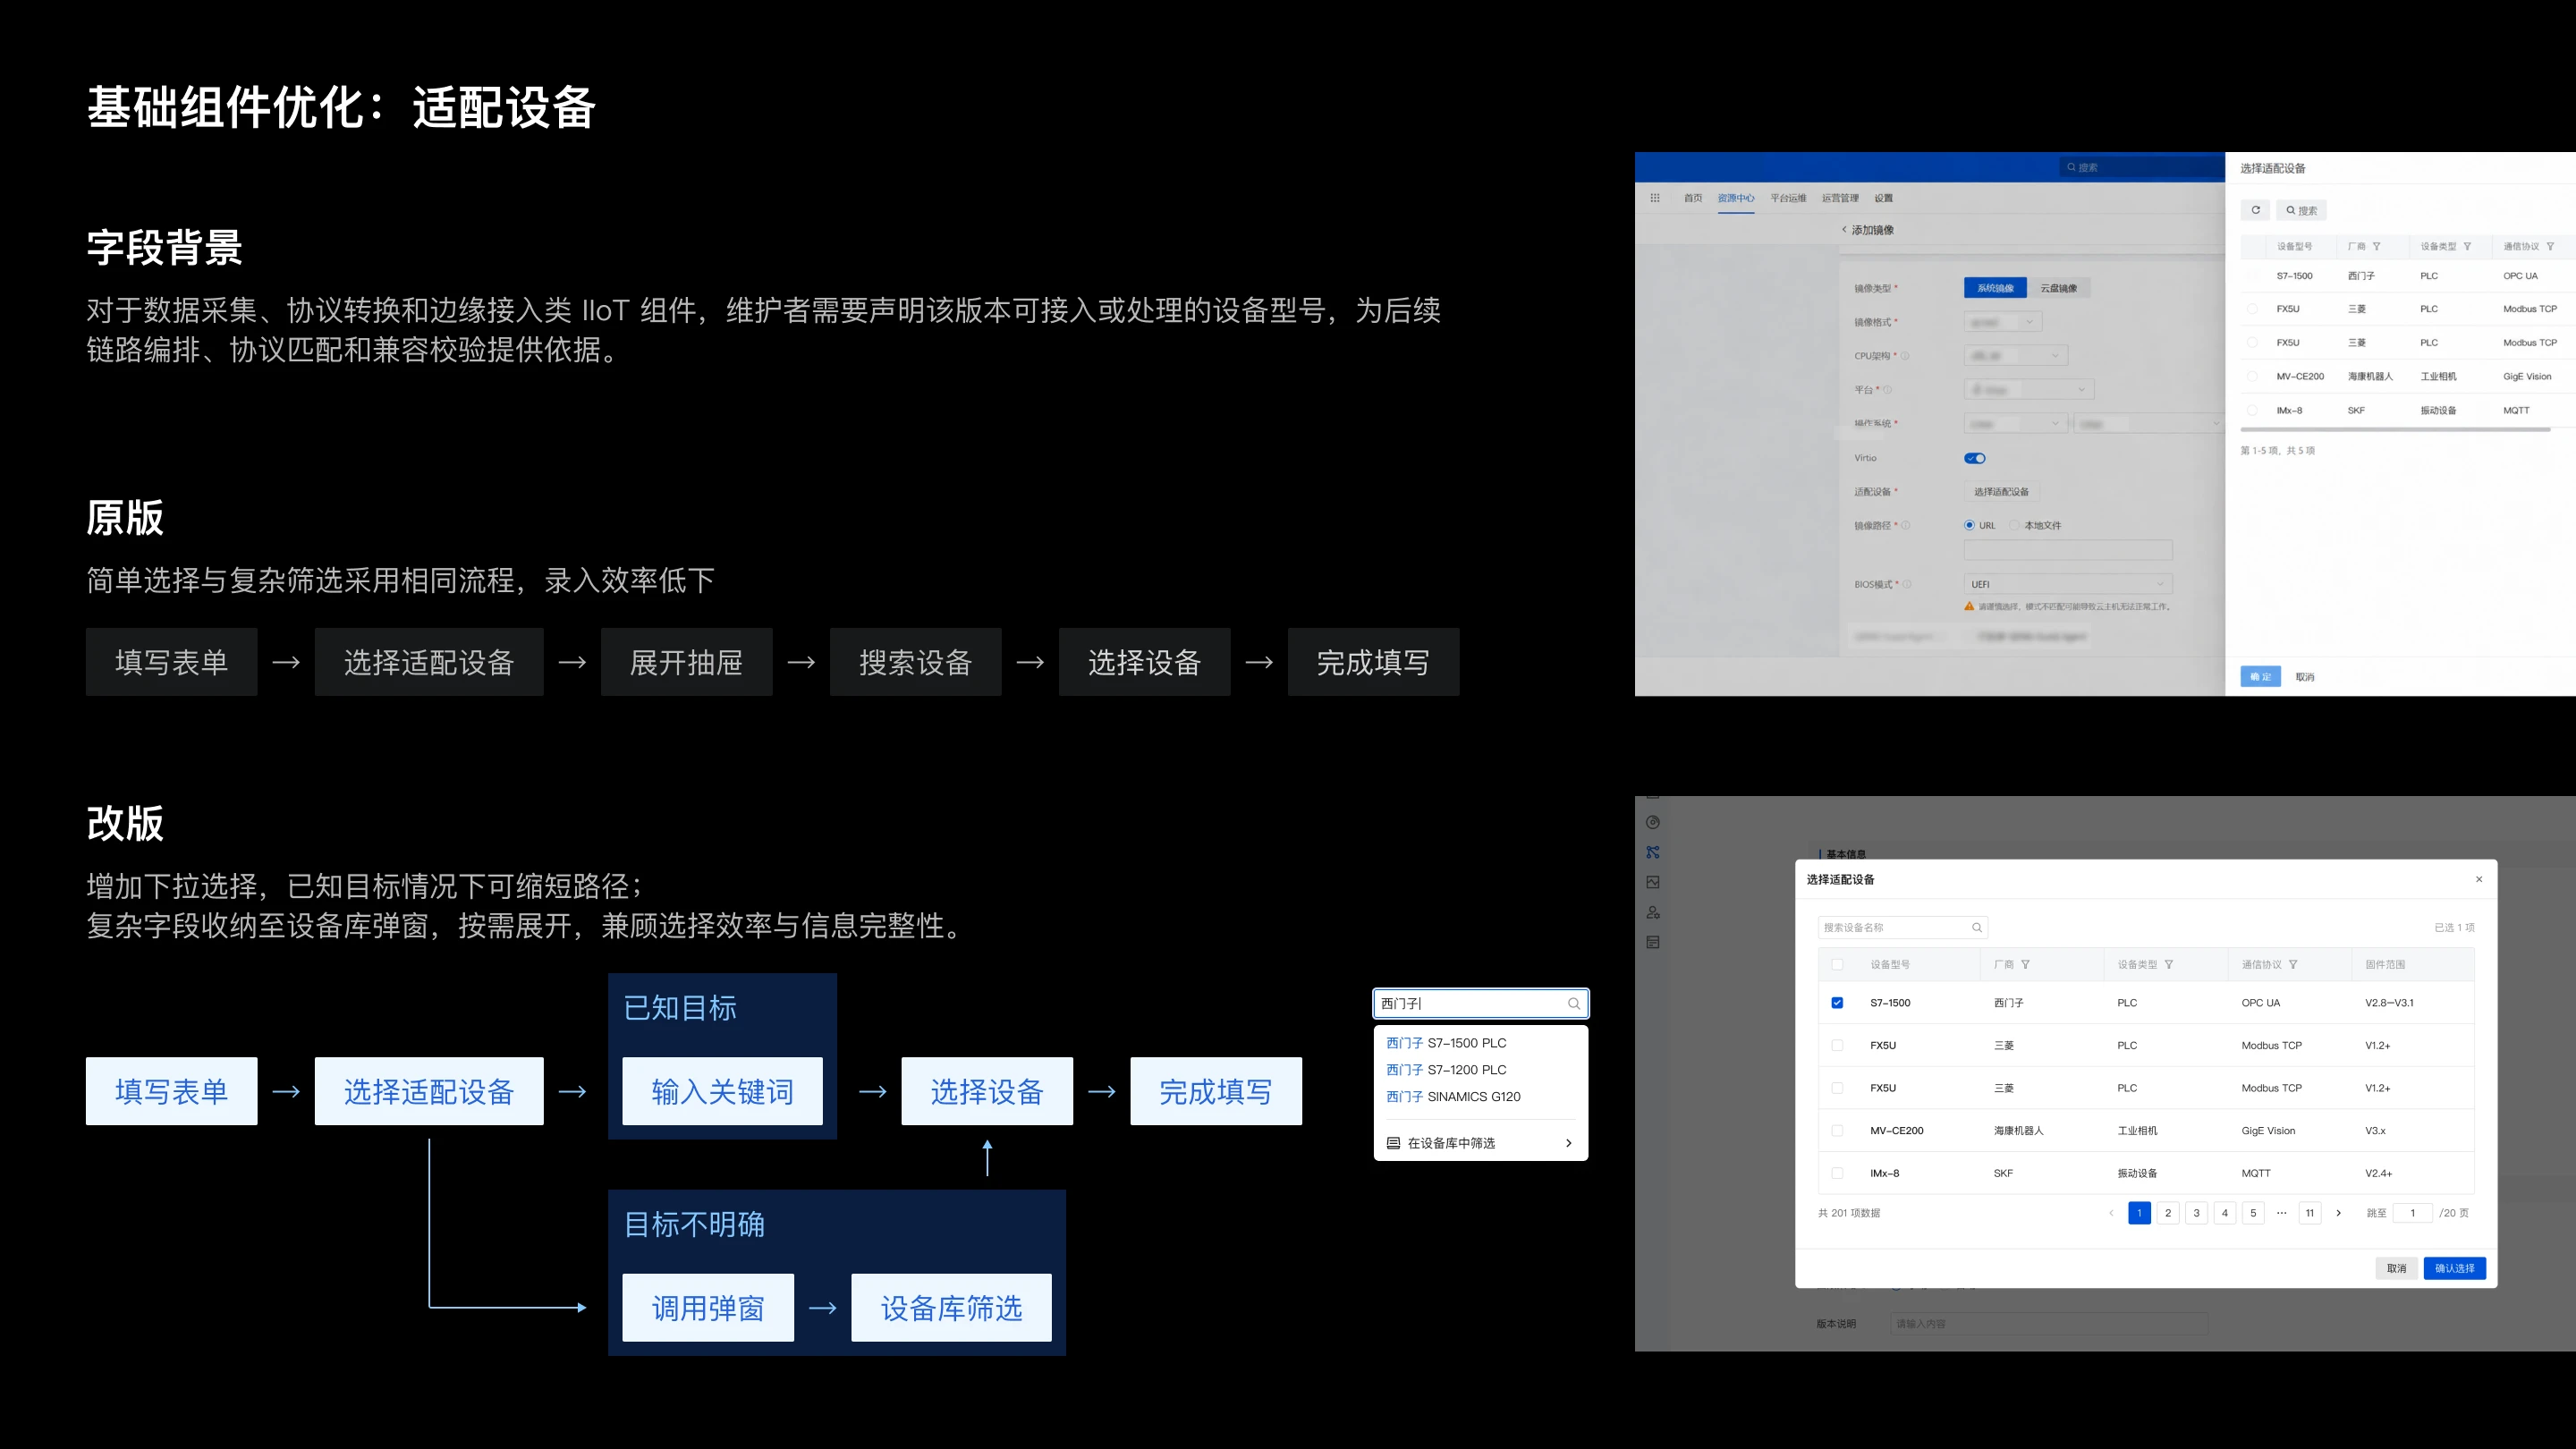Click the back chevron next to 添加镜像
The height and width of the screenshot is (1449, 2576).
pyautogui.click(x=1844, y=230)
